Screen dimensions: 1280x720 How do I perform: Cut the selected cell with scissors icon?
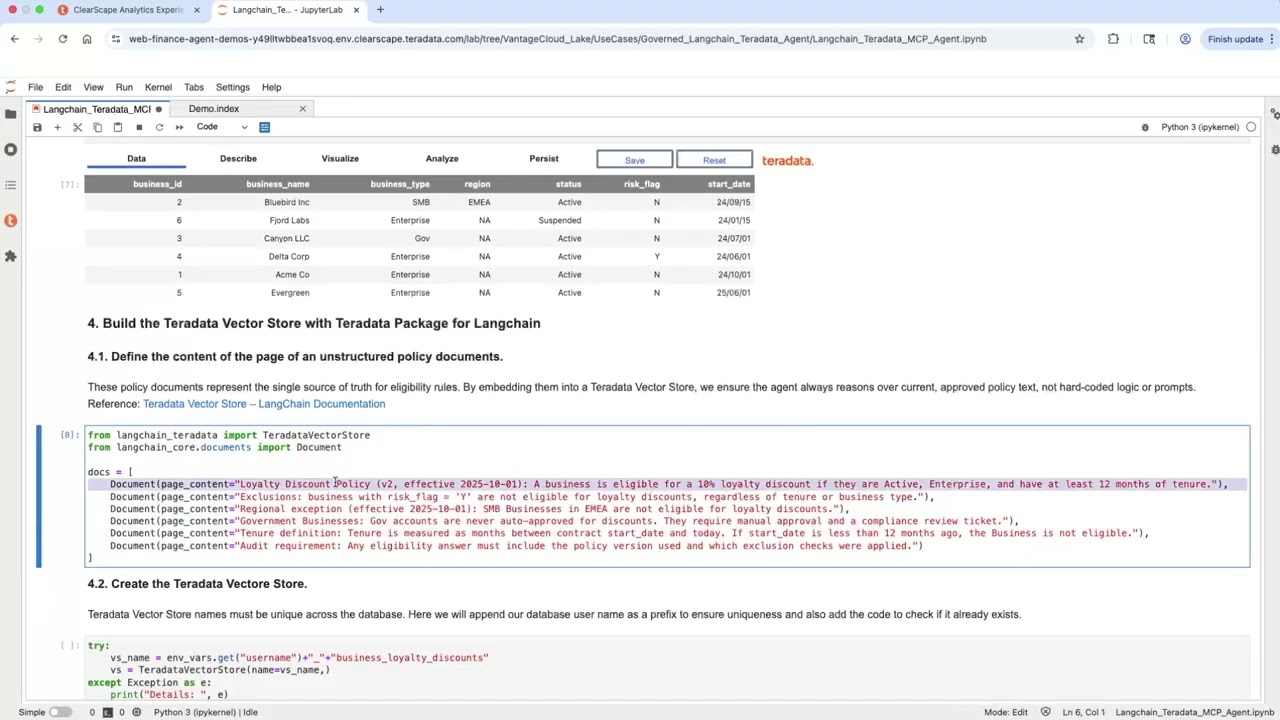[x=77, y=127]
